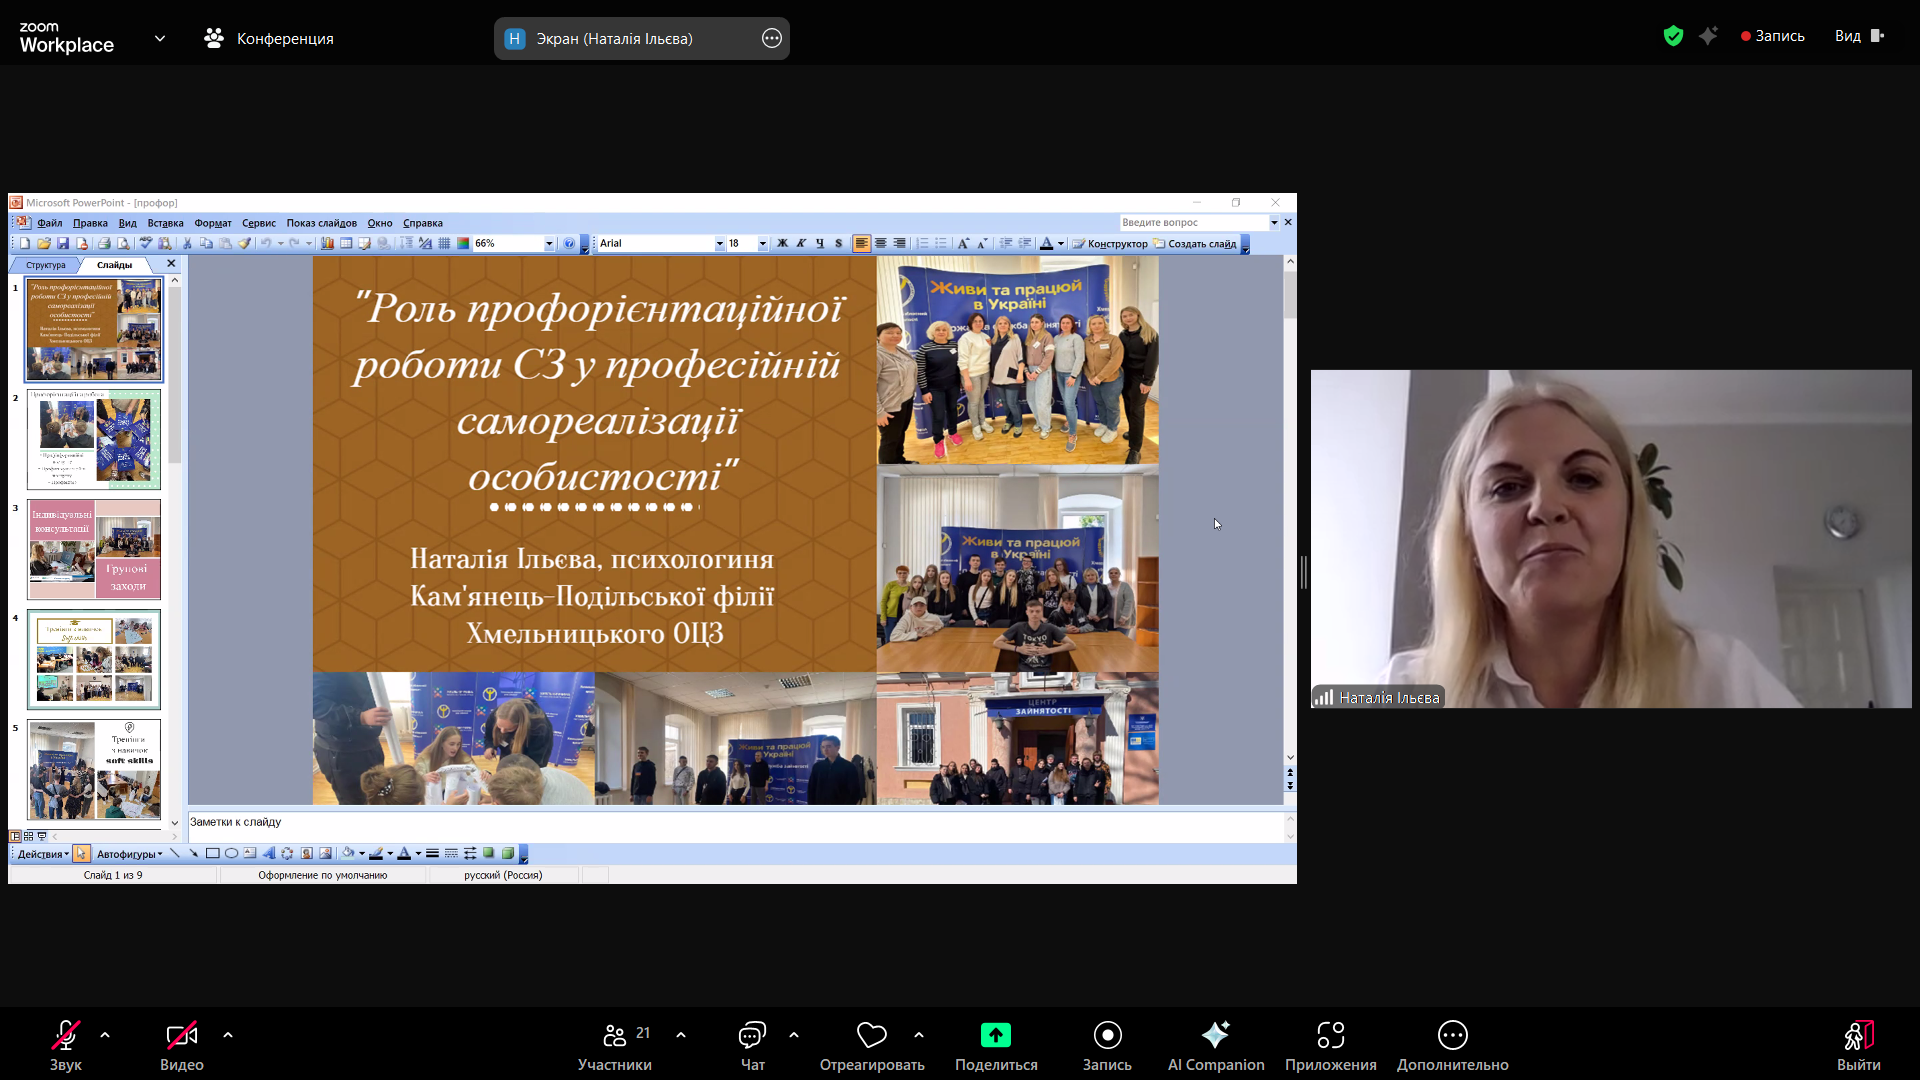Viewport: 1920px width, 1080px height.
Task: Toggle recording with the bottom Запись button
Action: pos(1107,1035)
